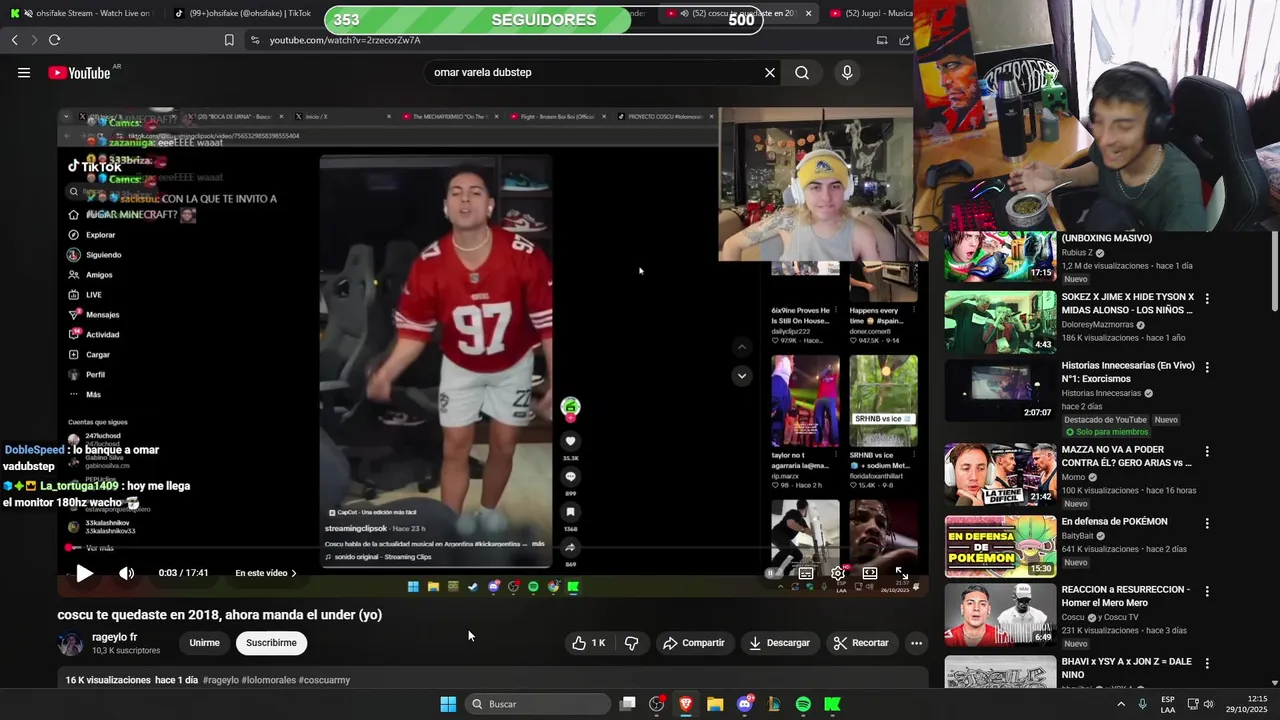Viewport: 1280px width, 720px height.
Task: Open options for En defensa de POKÉMON
Action: (1207, 523)
